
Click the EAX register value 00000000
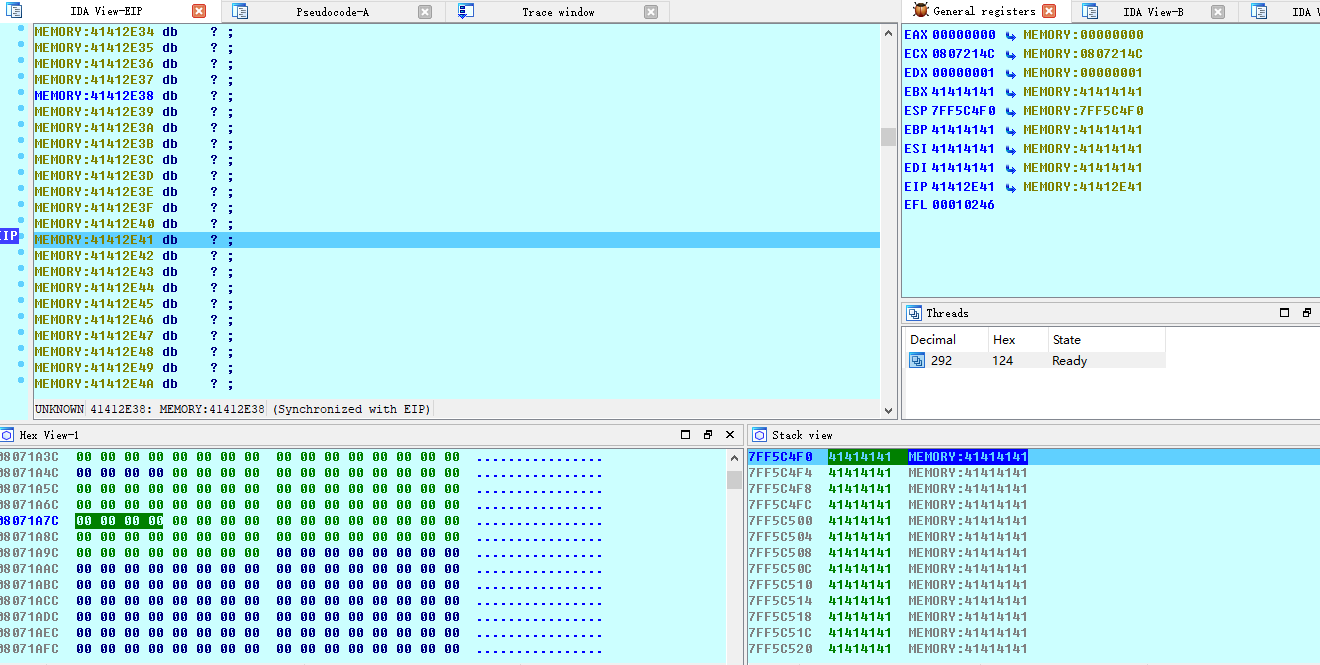point(964,35)
